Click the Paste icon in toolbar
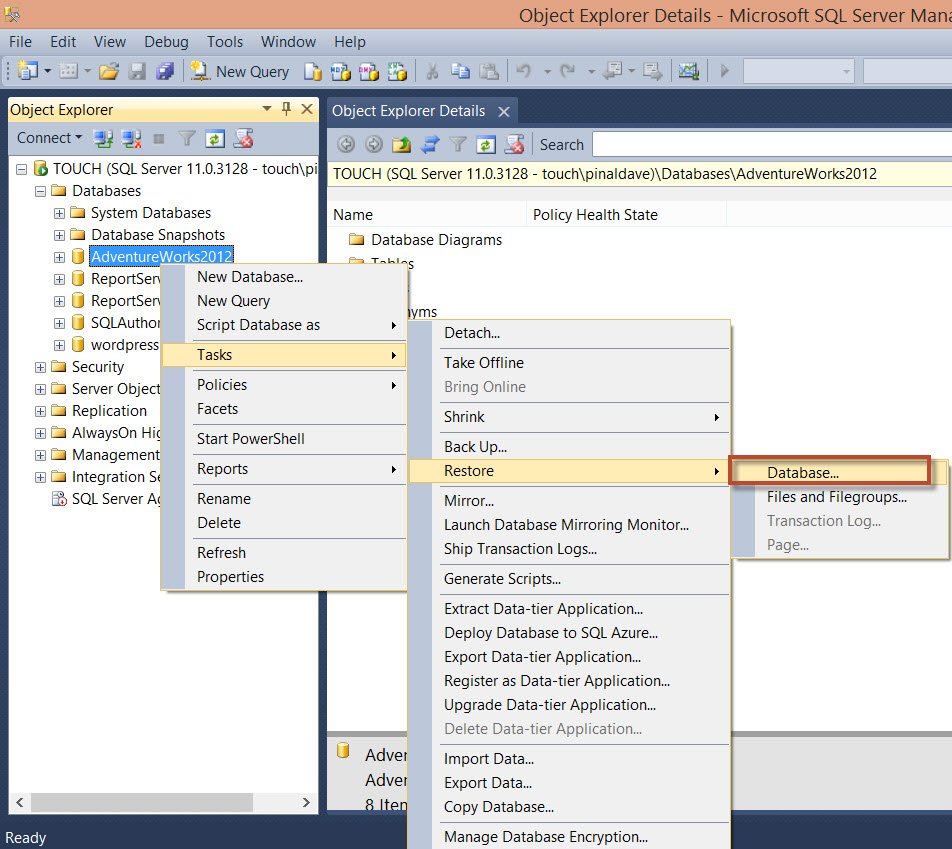Image resolution: width=952 pixels, height=849 pixels. (489, 72)
